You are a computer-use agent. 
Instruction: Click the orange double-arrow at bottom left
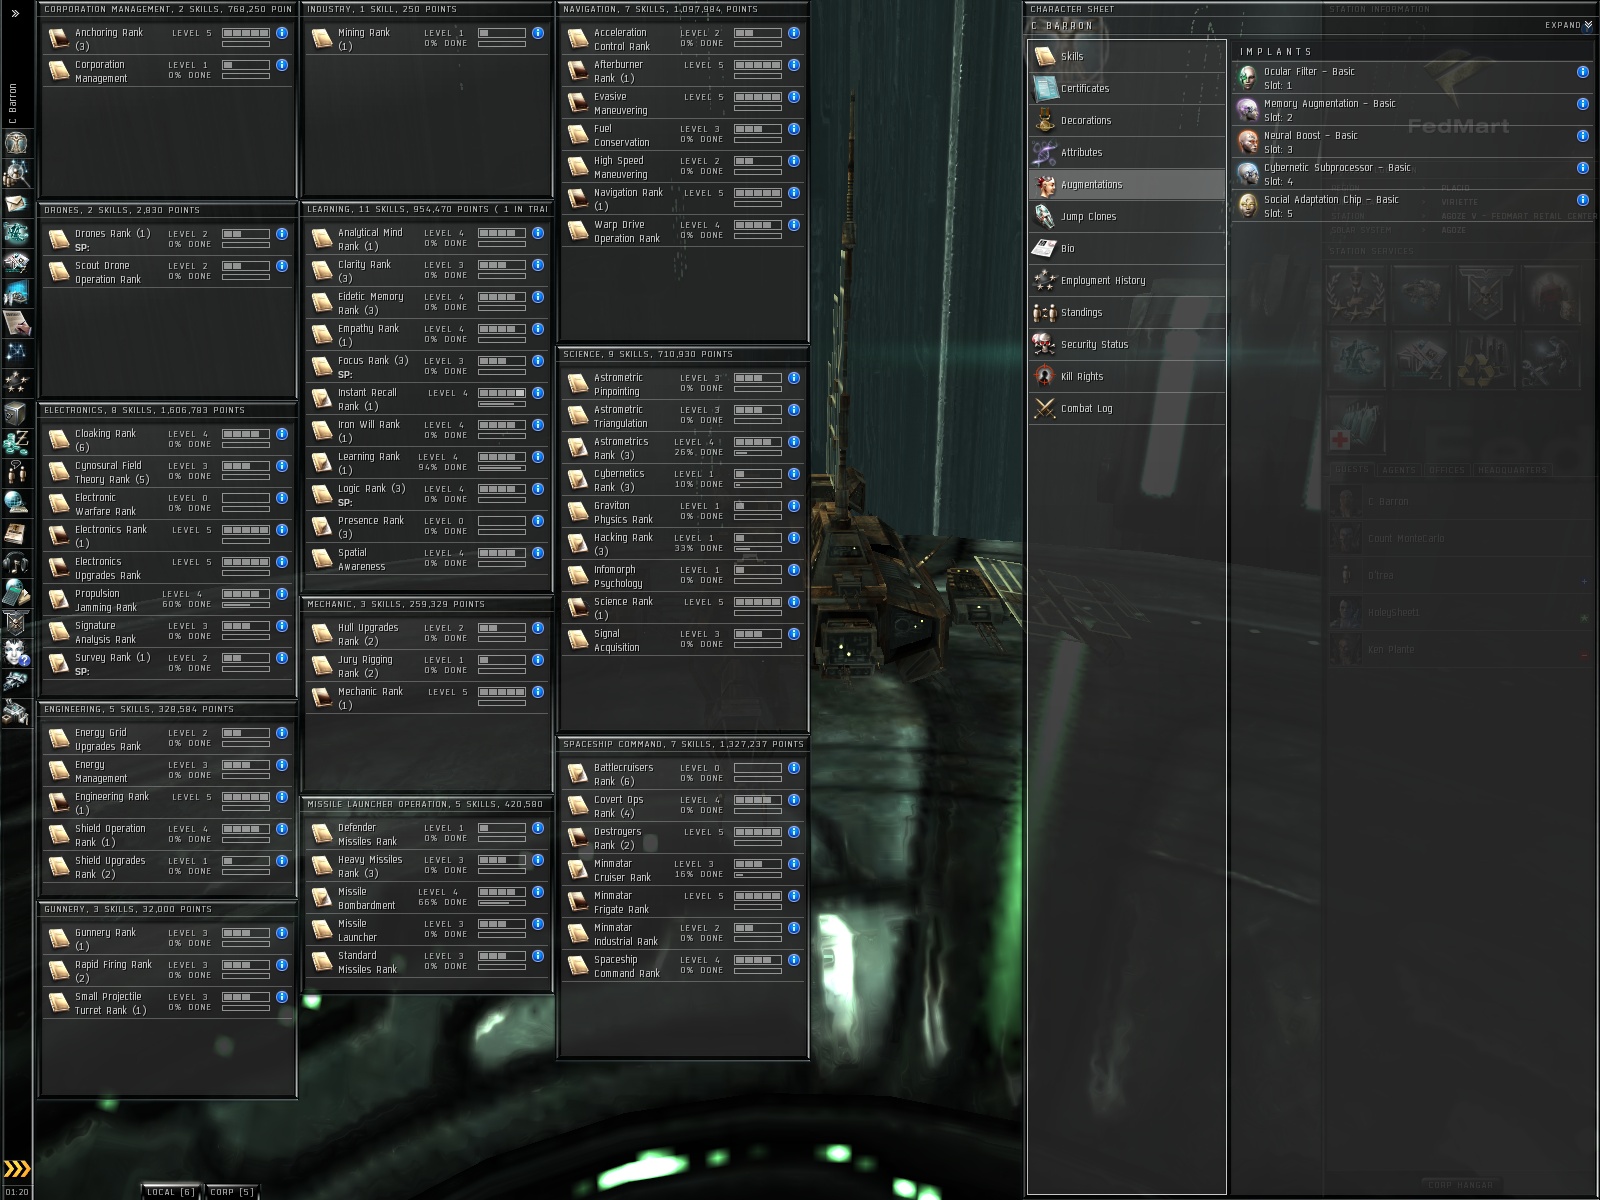(x=17, y=1168)
